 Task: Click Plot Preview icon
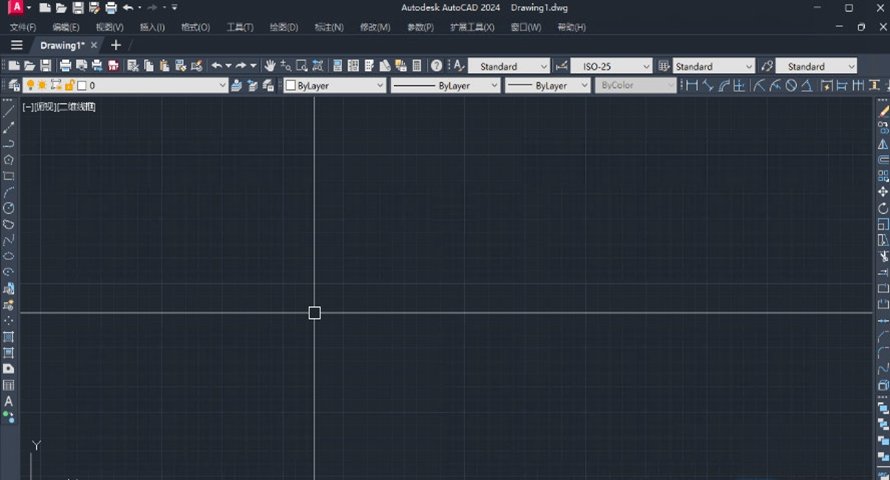coord(81,66)
